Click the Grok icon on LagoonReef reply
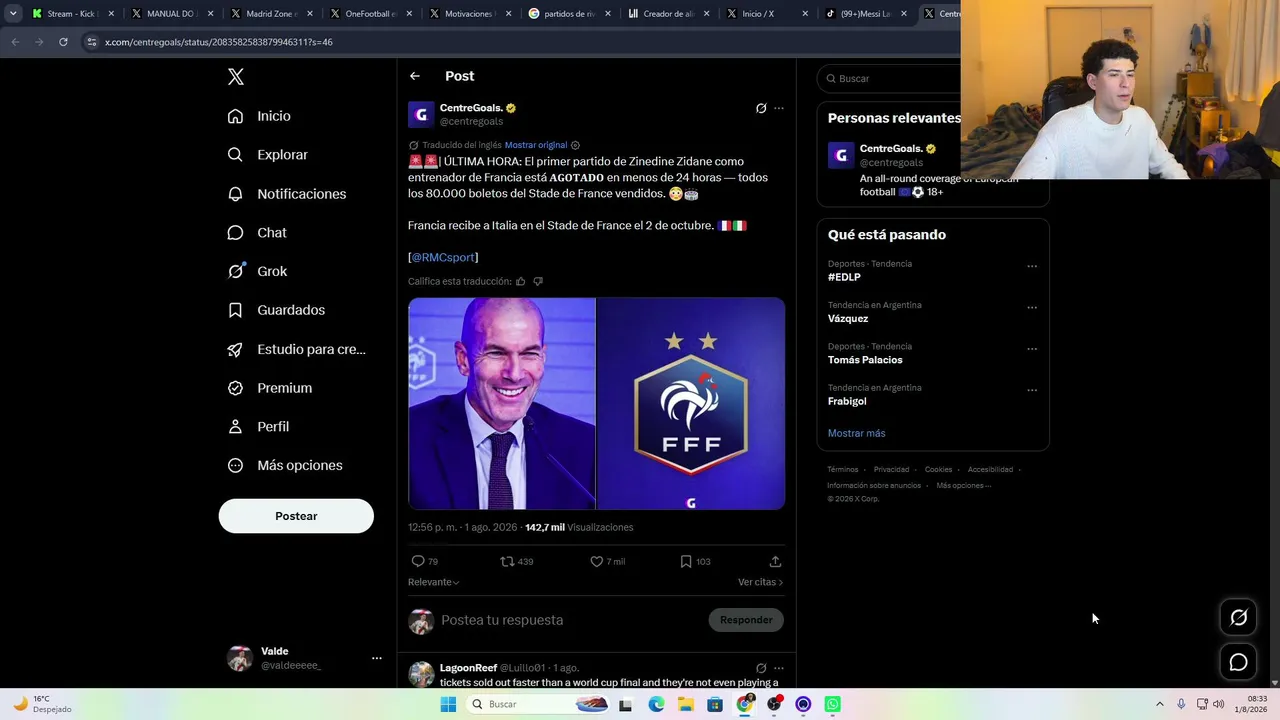 pyautogui.click(x=761, y=668)
